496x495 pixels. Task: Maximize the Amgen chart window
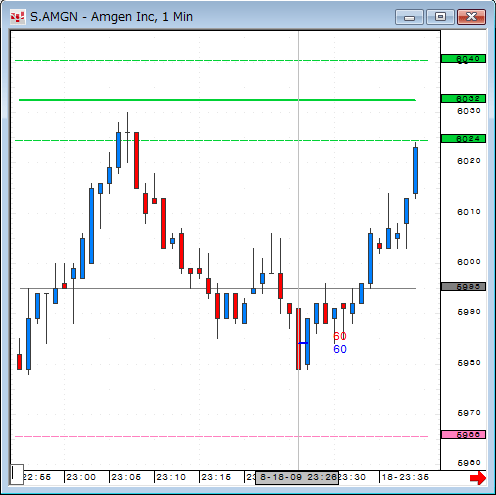(x=440, y=17)
